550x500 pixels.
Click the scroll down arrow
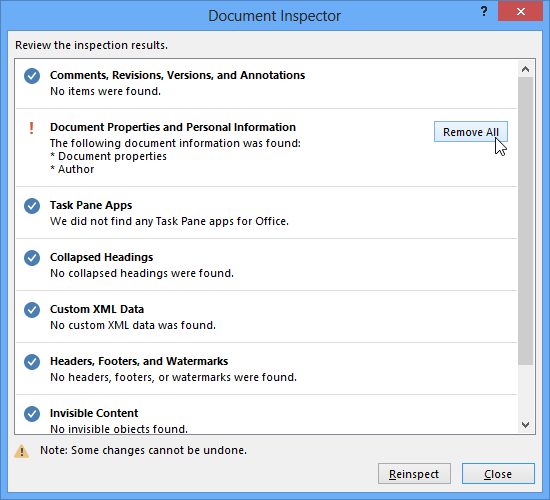pos(525,425)
